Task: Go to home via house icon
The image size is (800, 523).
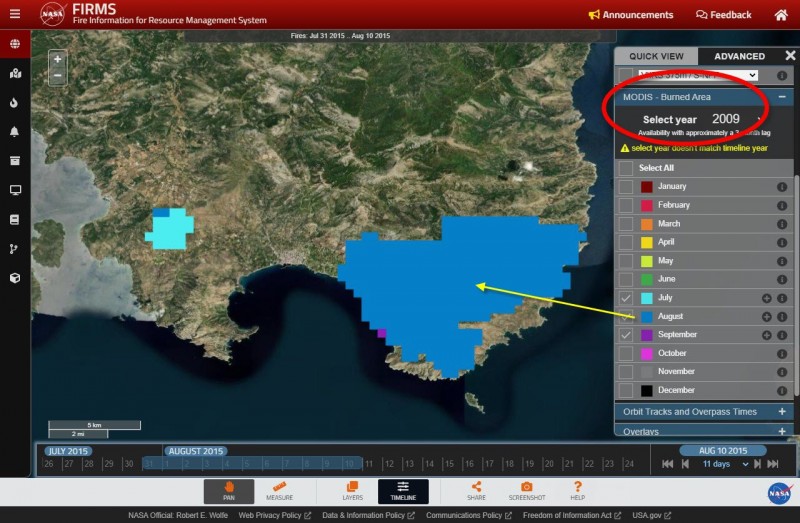Action: pos(781,15)
